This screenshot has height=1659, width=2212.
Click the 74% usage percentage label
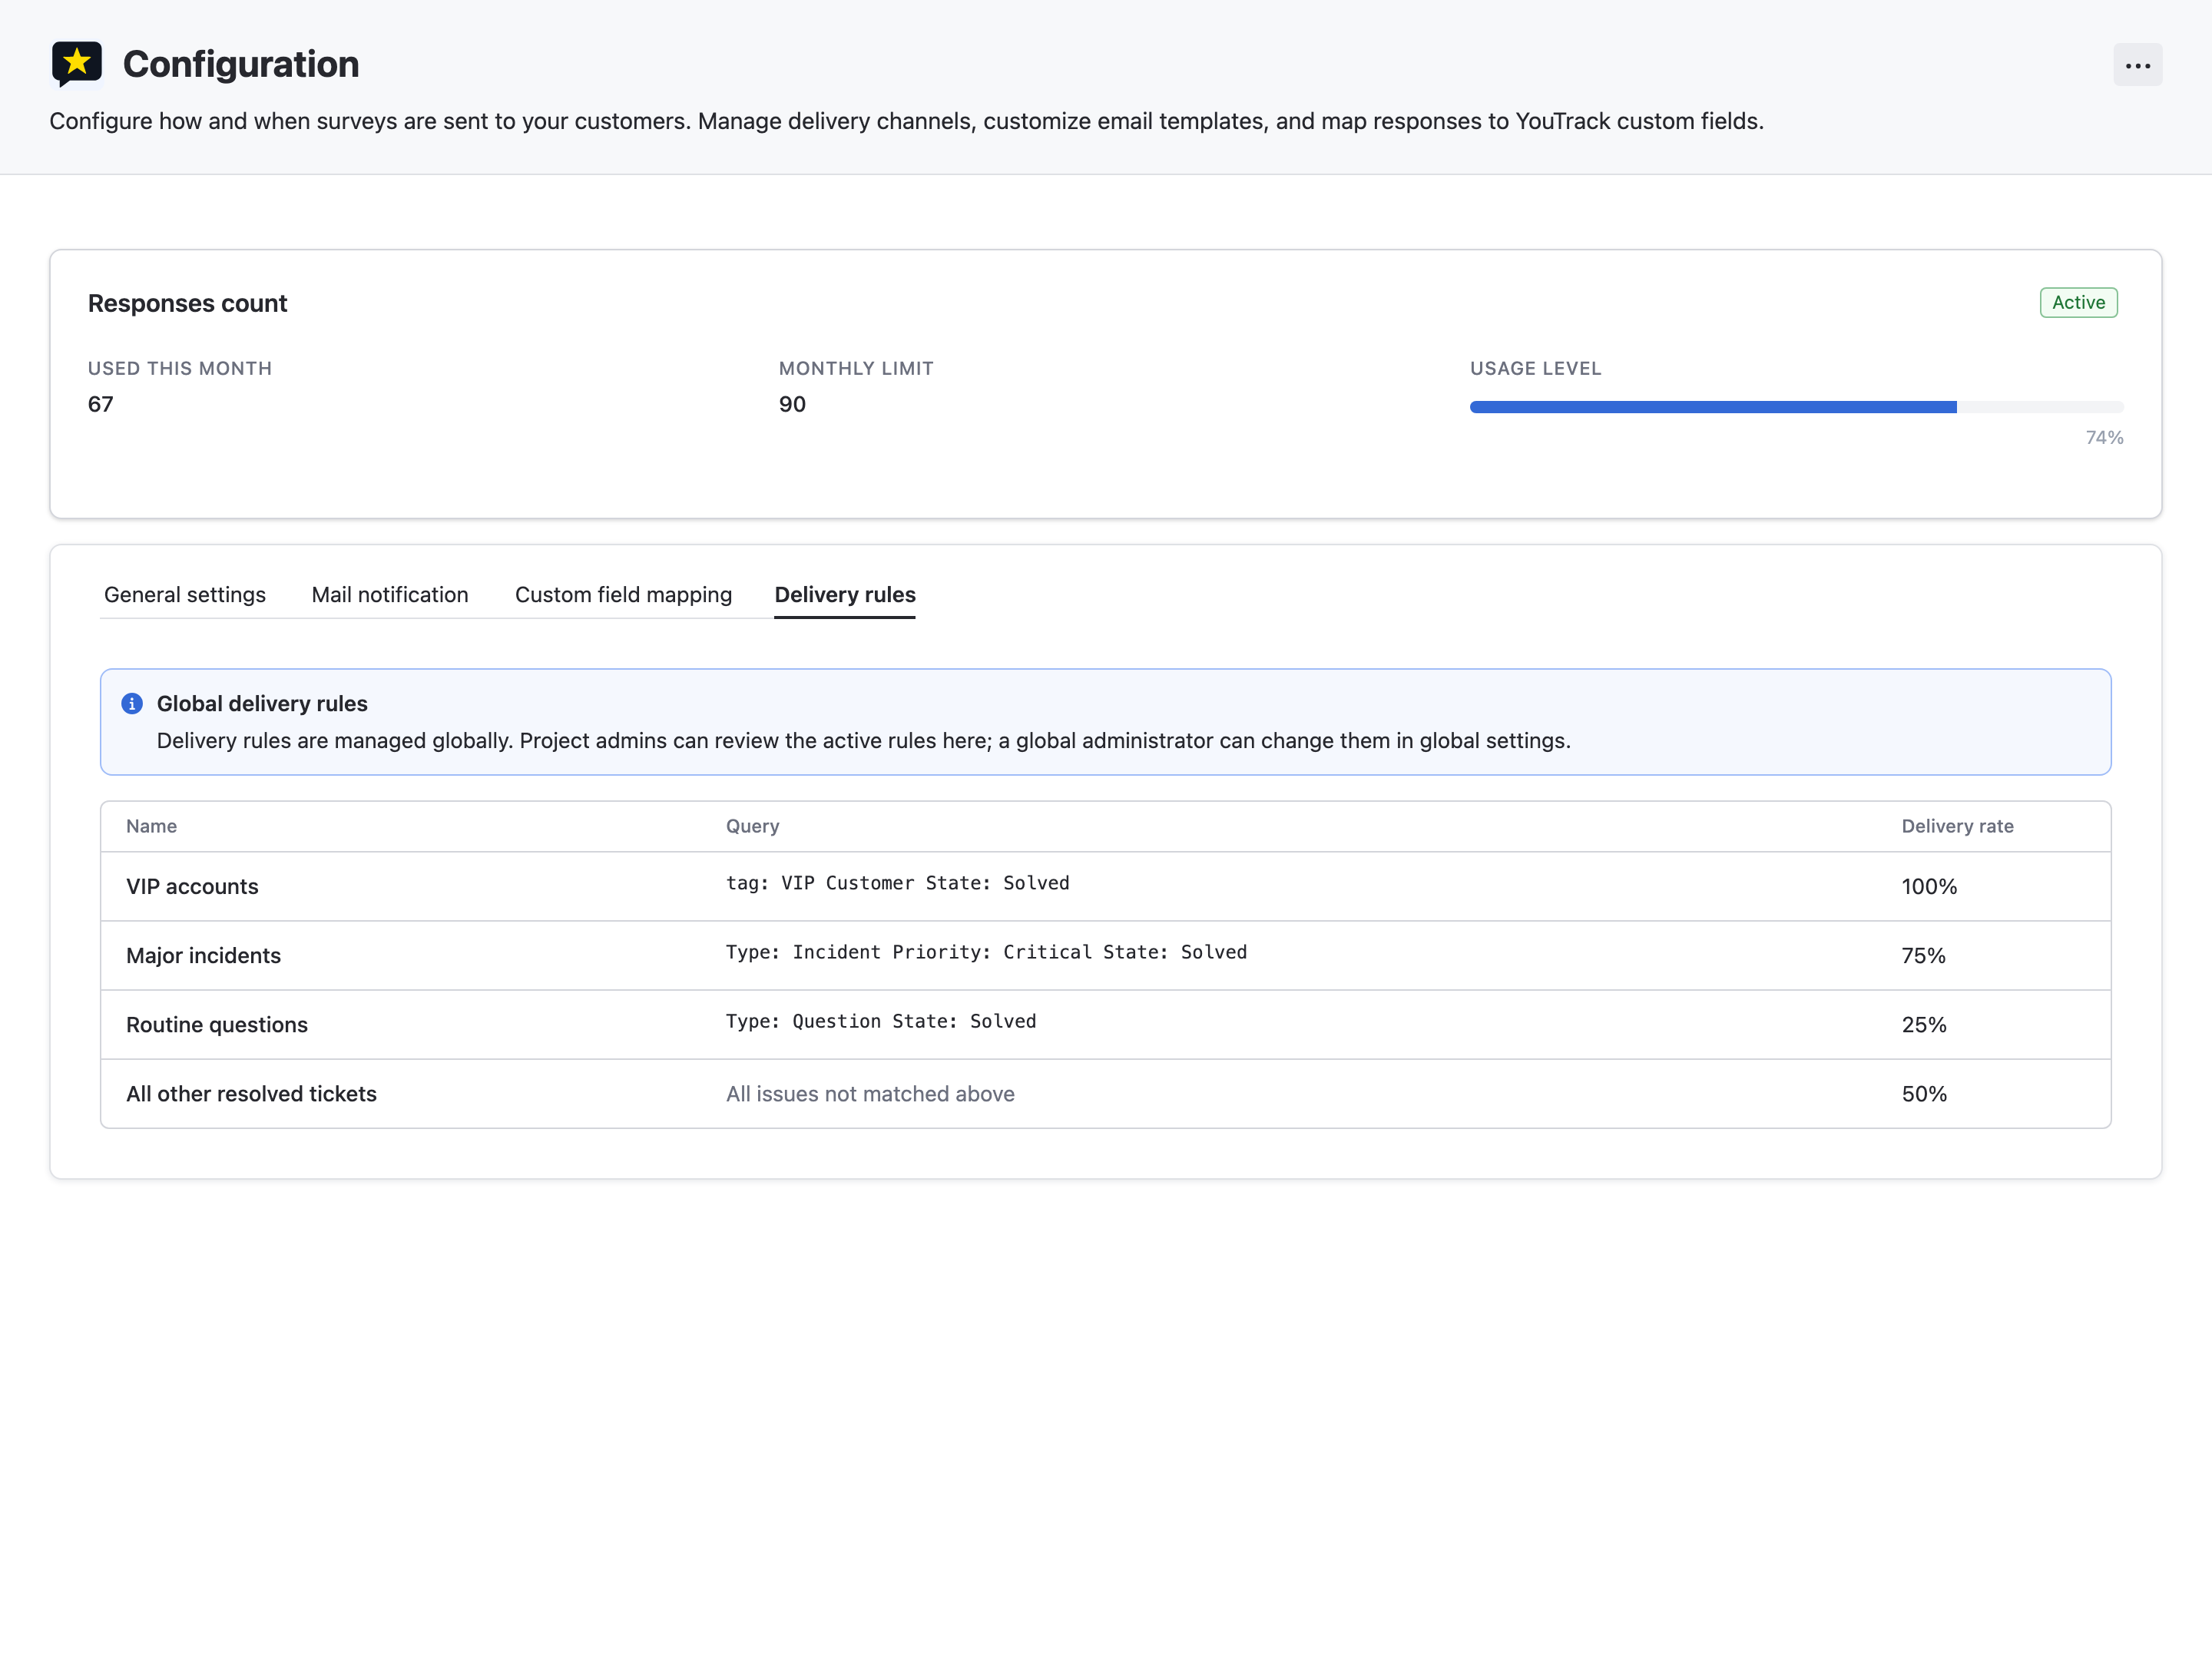(2104, 438)
